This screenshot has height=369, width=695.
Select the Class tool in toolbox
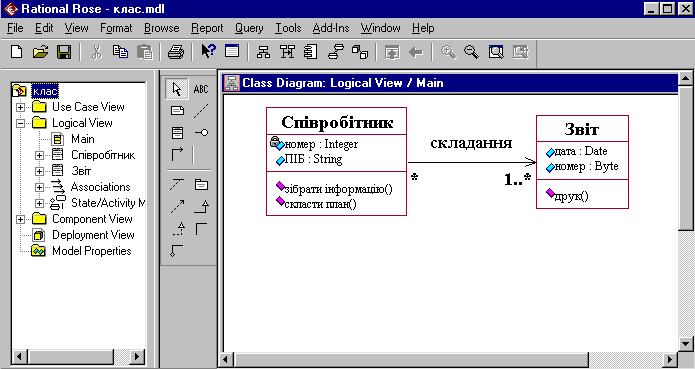point(177,132)
